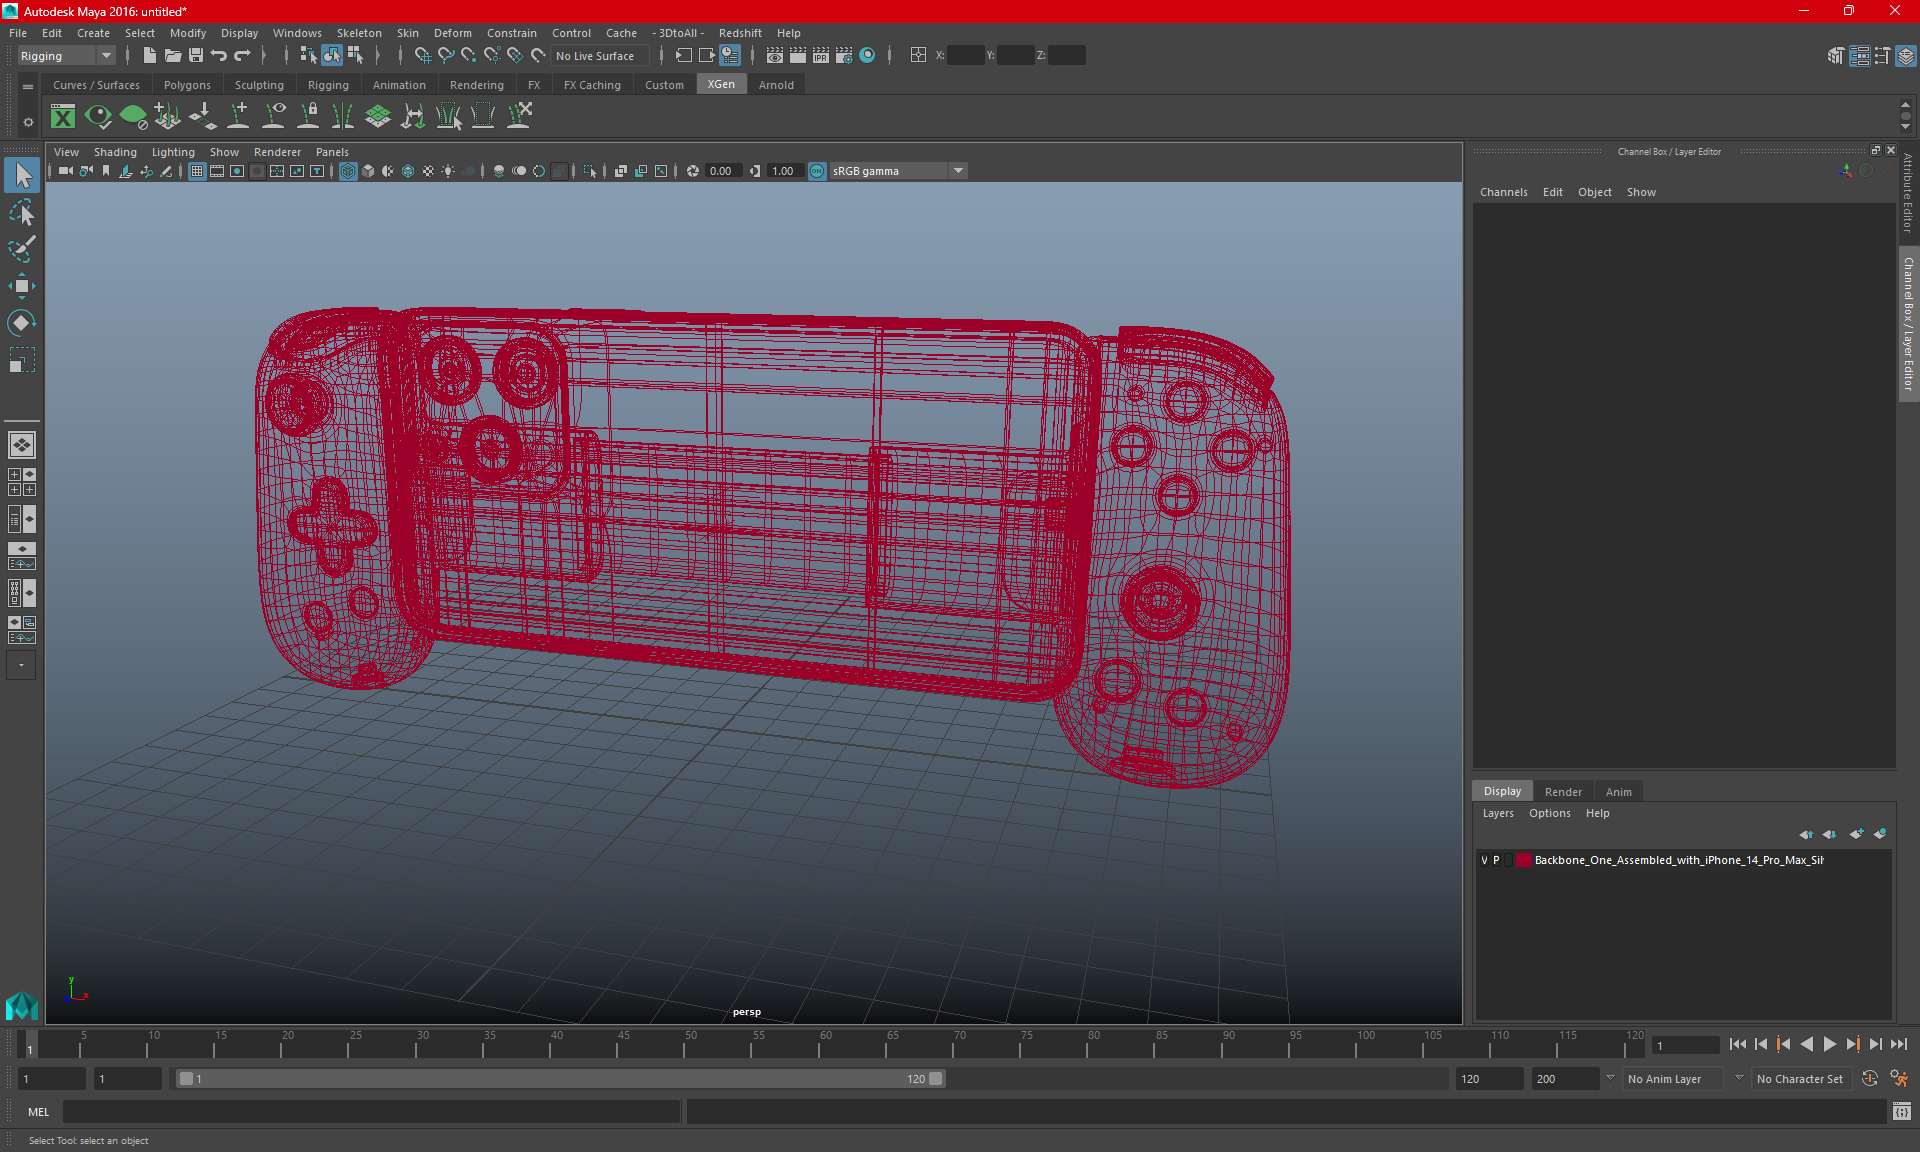Click the Save Scene disk icon
This screenshot has height=1152, width=1920.
(196, 56)
